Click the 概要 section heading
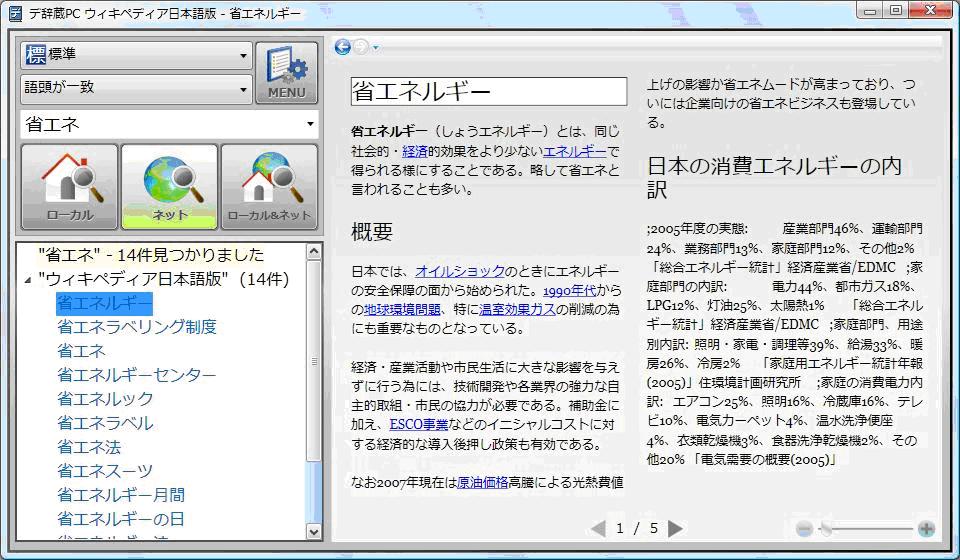This screenshot has width=960, height=560. [372, 232]
